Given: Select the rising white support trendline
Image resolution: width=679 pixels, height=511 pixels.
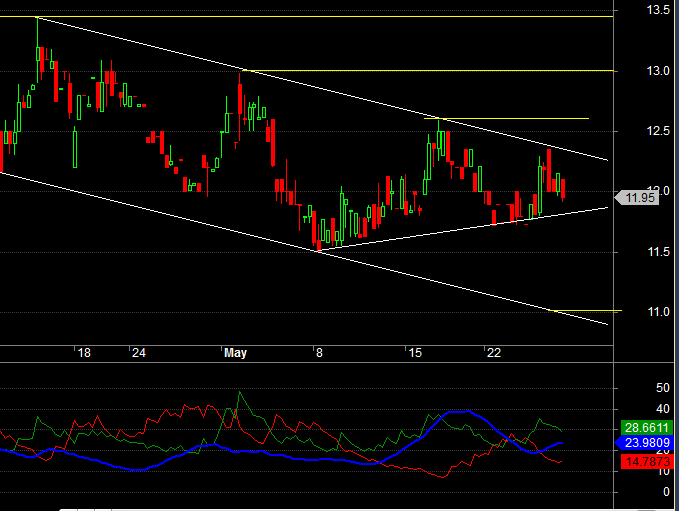Looking at the screenshot, I should click(462, 230).
